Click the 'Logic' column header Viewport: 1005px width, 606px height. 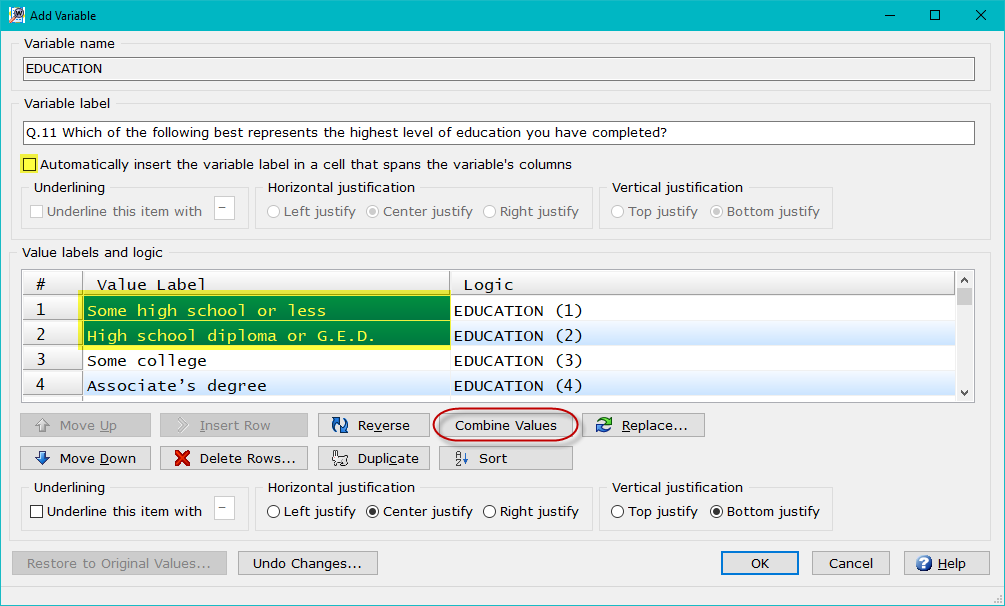pos(702,284)
